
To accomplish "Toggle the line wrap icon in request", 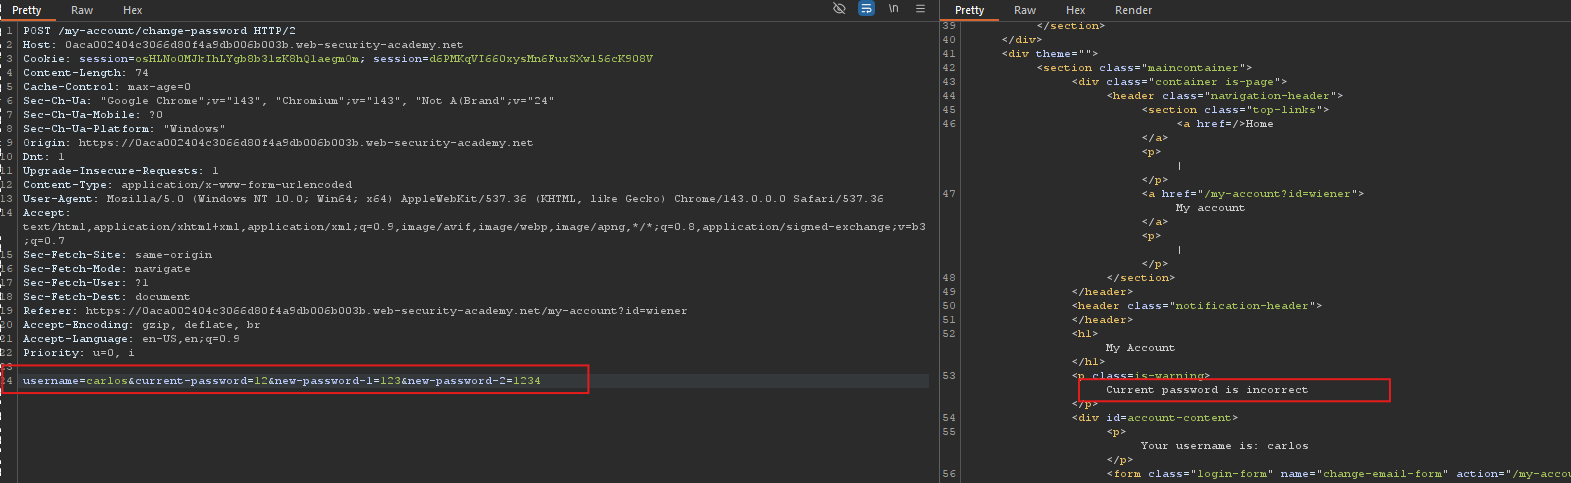I will [866, 8].
